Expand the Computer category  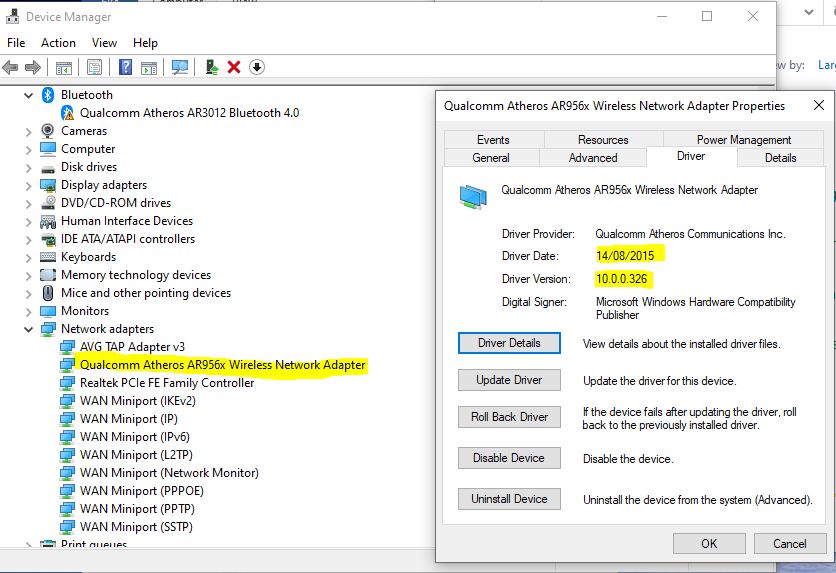tap(28, 150)
